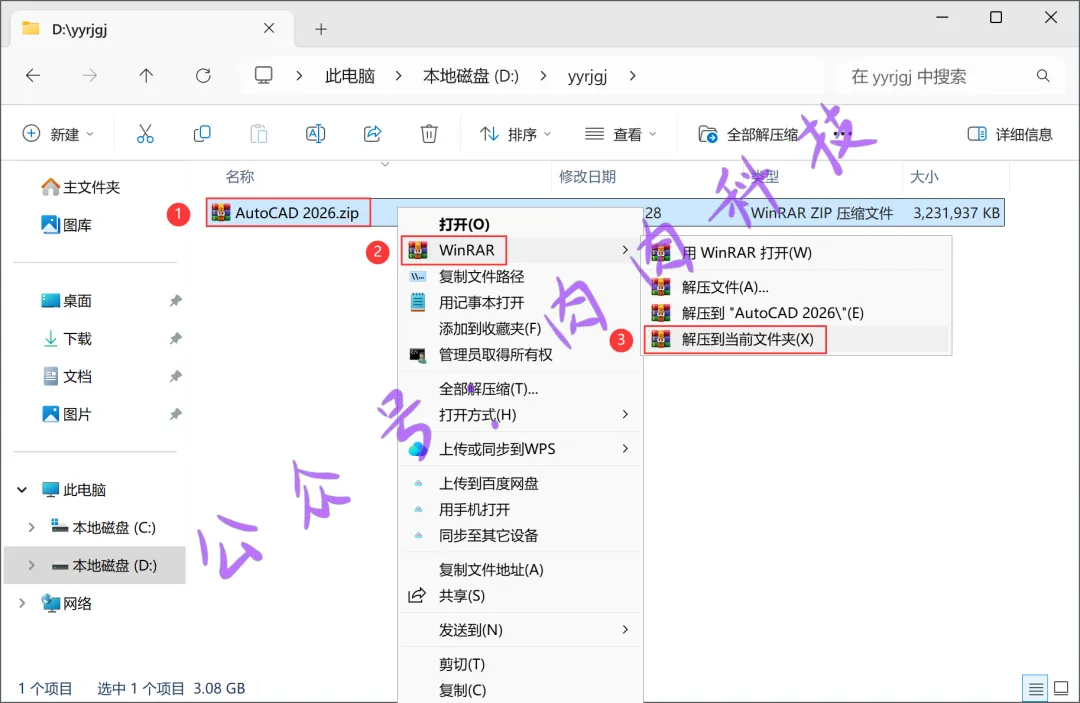This screenshot has height=703, width=1080.
Task: Go forward with the right arrow
Action: click(90, 76)
